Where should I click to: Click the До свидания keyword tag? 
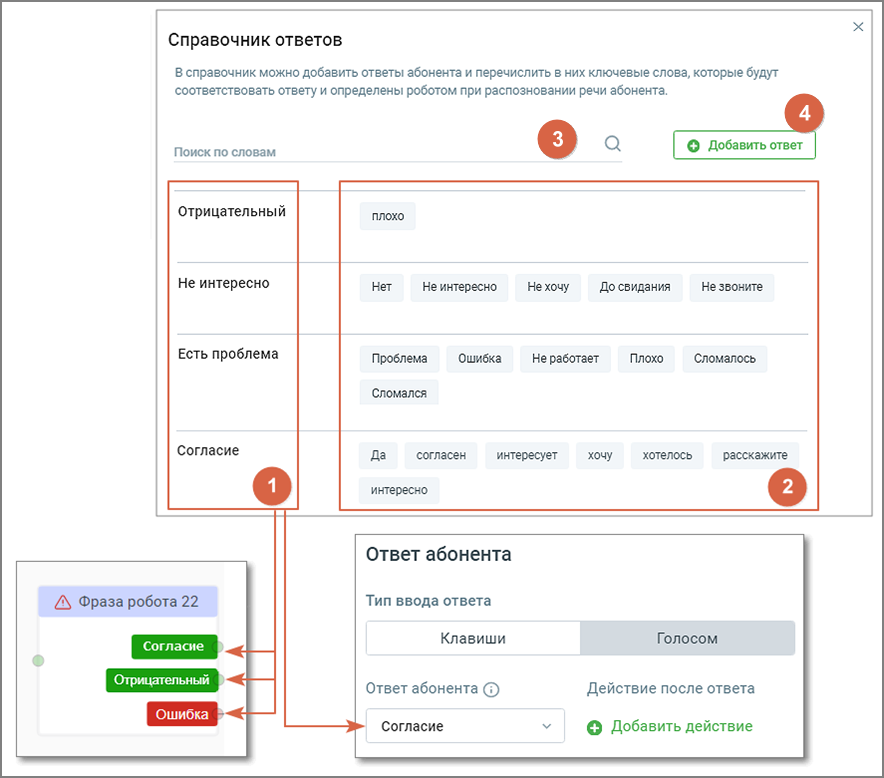635,287
